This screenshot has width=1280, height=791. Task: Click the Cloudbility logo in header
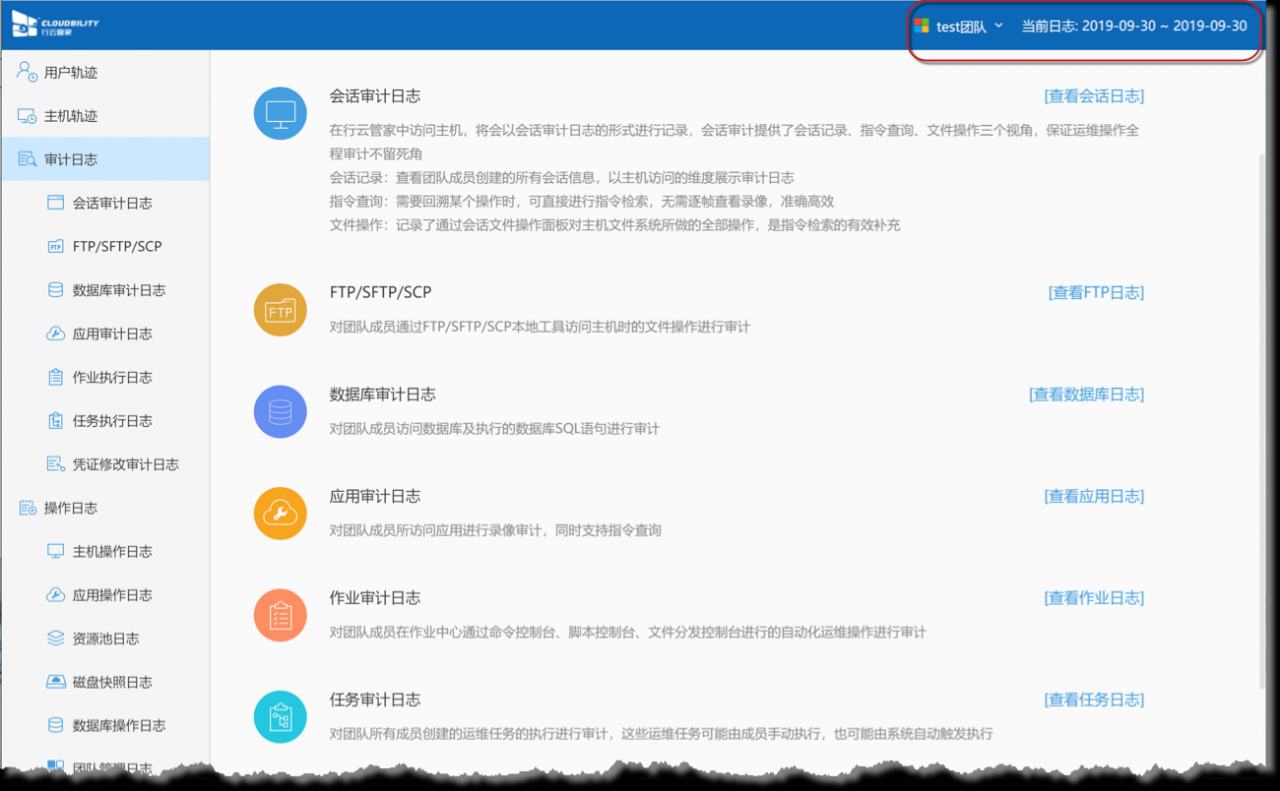click(56, 25)
